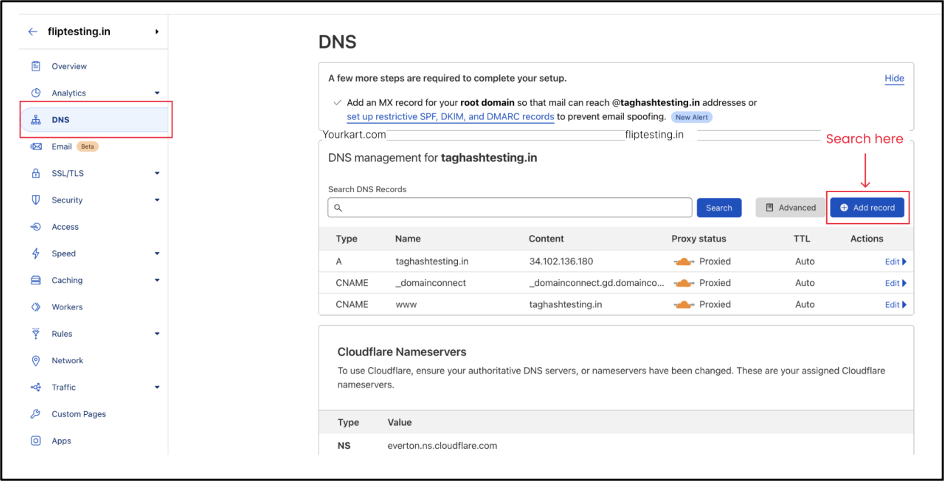Screen dimensions: 945x481
Task: Click the Email envelope icon
Action: 36,146
